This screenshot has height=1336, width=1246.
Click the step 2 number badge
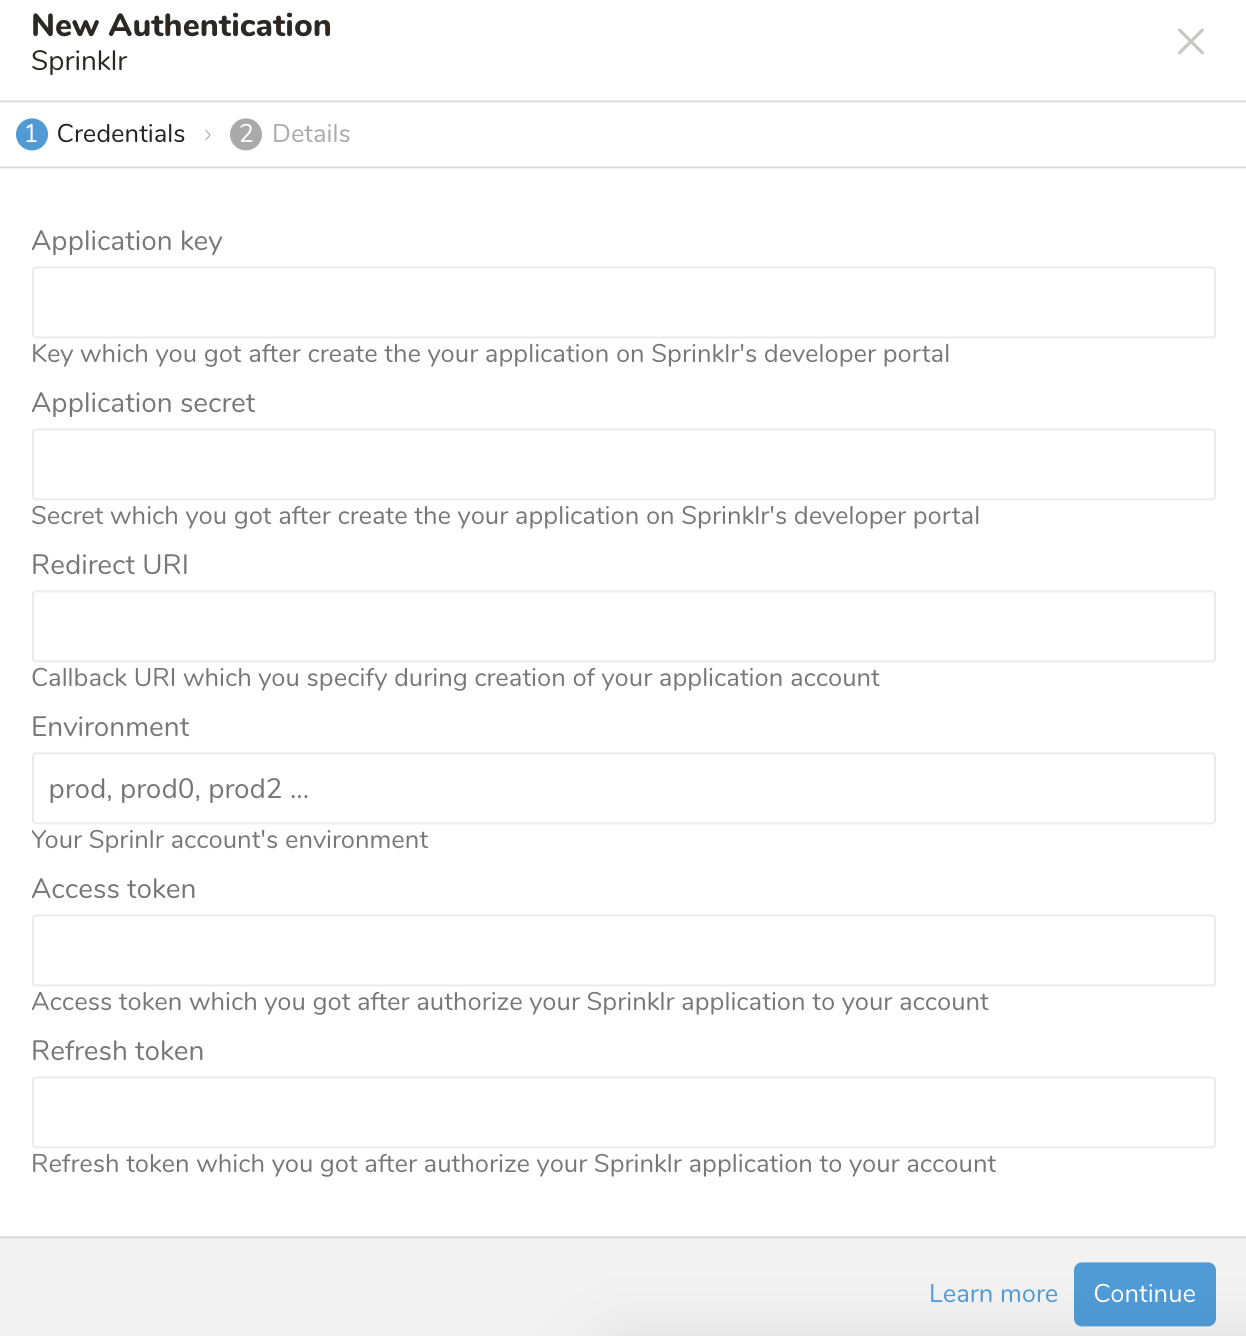pyautogui.click(x=246, y=134)
